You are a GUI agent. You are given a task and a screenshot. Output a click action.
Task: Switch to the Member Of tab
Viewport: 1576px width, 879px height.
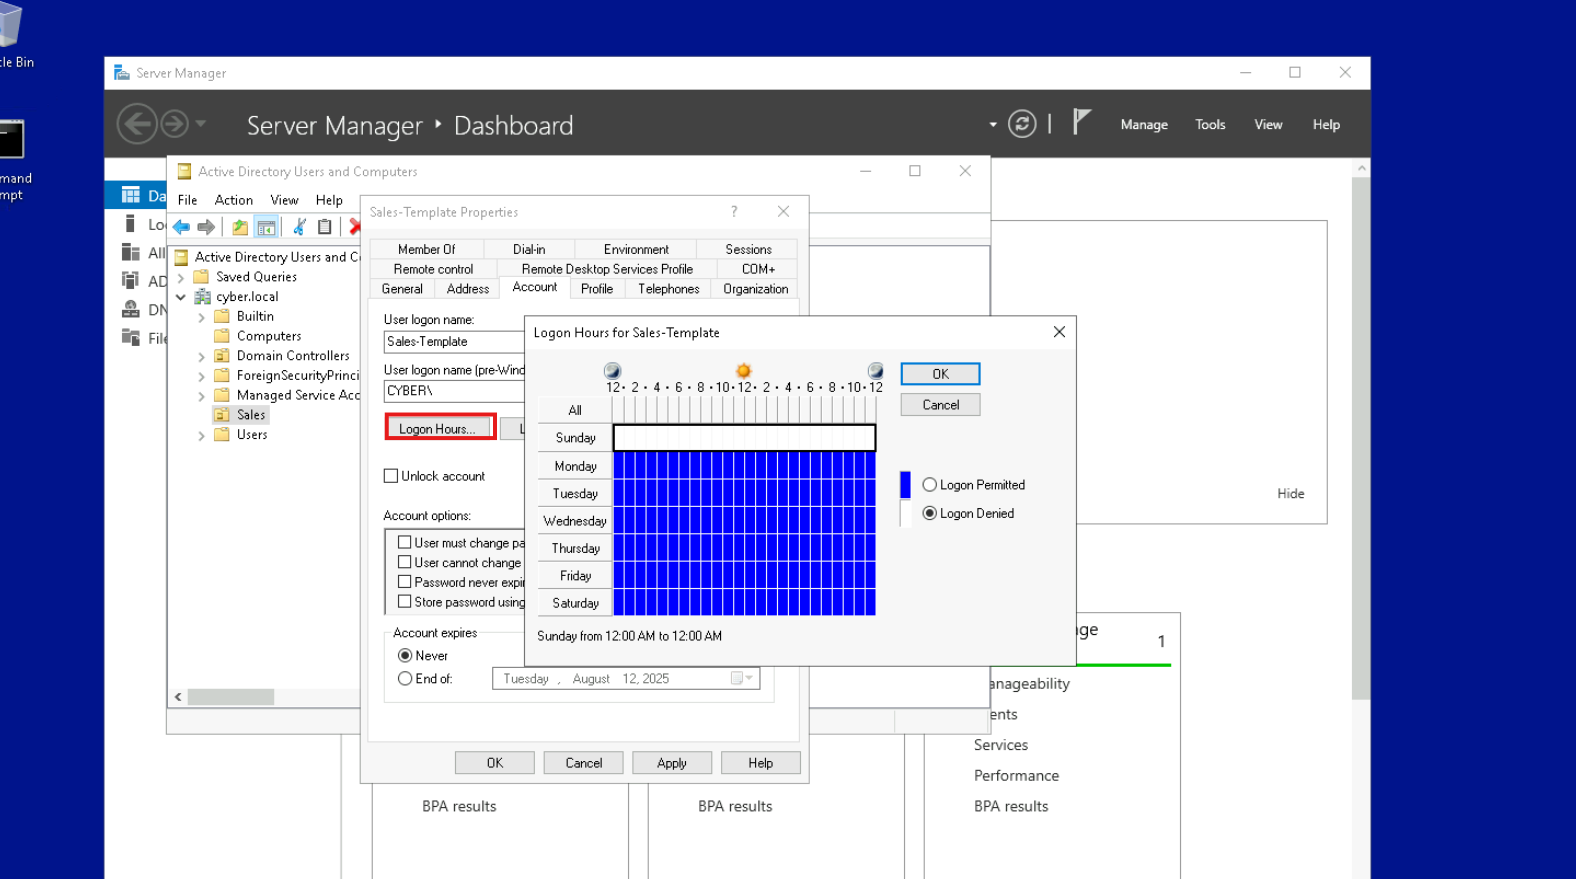[426, 249]
